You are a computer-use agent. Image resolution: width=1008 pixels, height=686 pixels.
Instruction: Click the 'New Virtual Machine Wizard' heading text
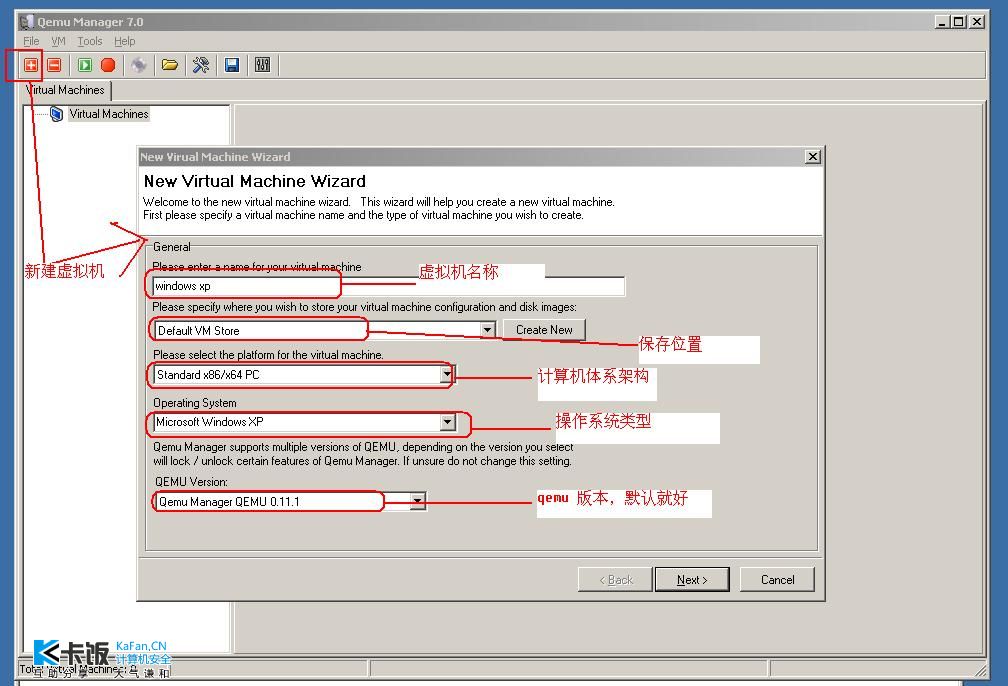(255, 181)
